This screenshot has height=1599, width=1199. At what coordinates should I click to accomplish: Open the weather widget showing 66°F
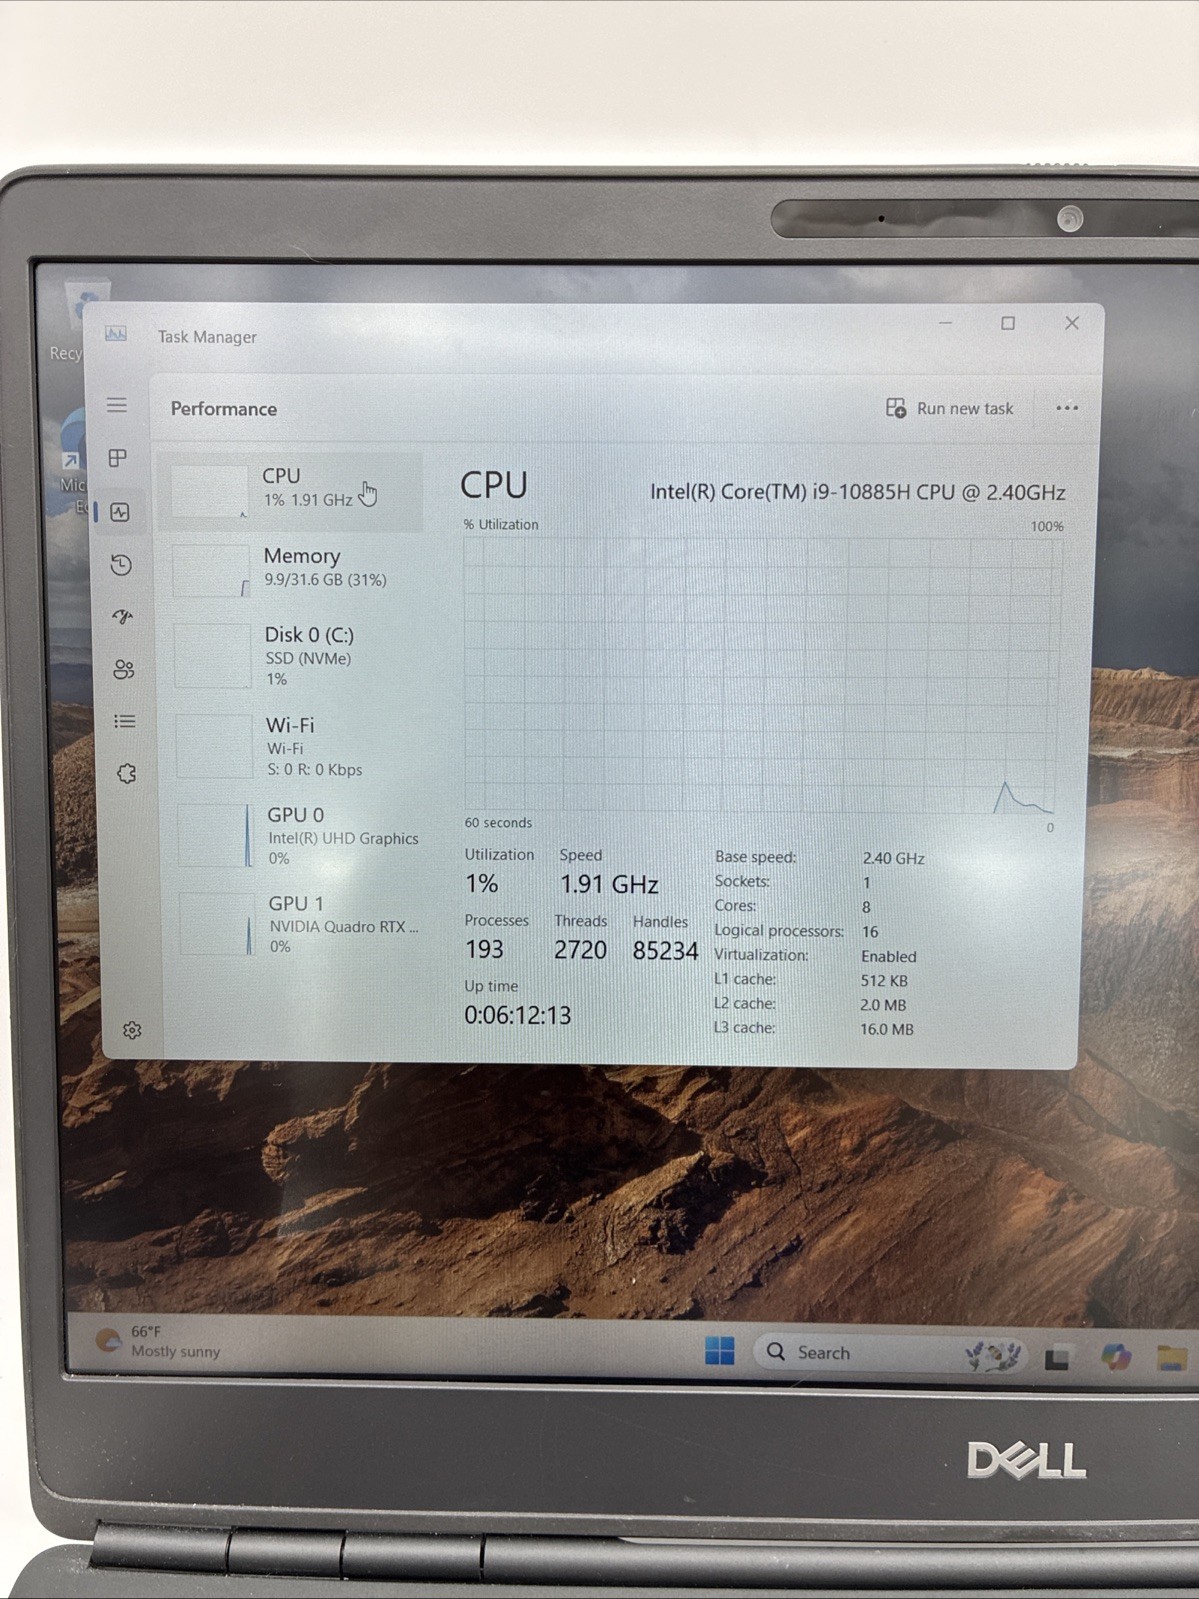point(157,1341)
